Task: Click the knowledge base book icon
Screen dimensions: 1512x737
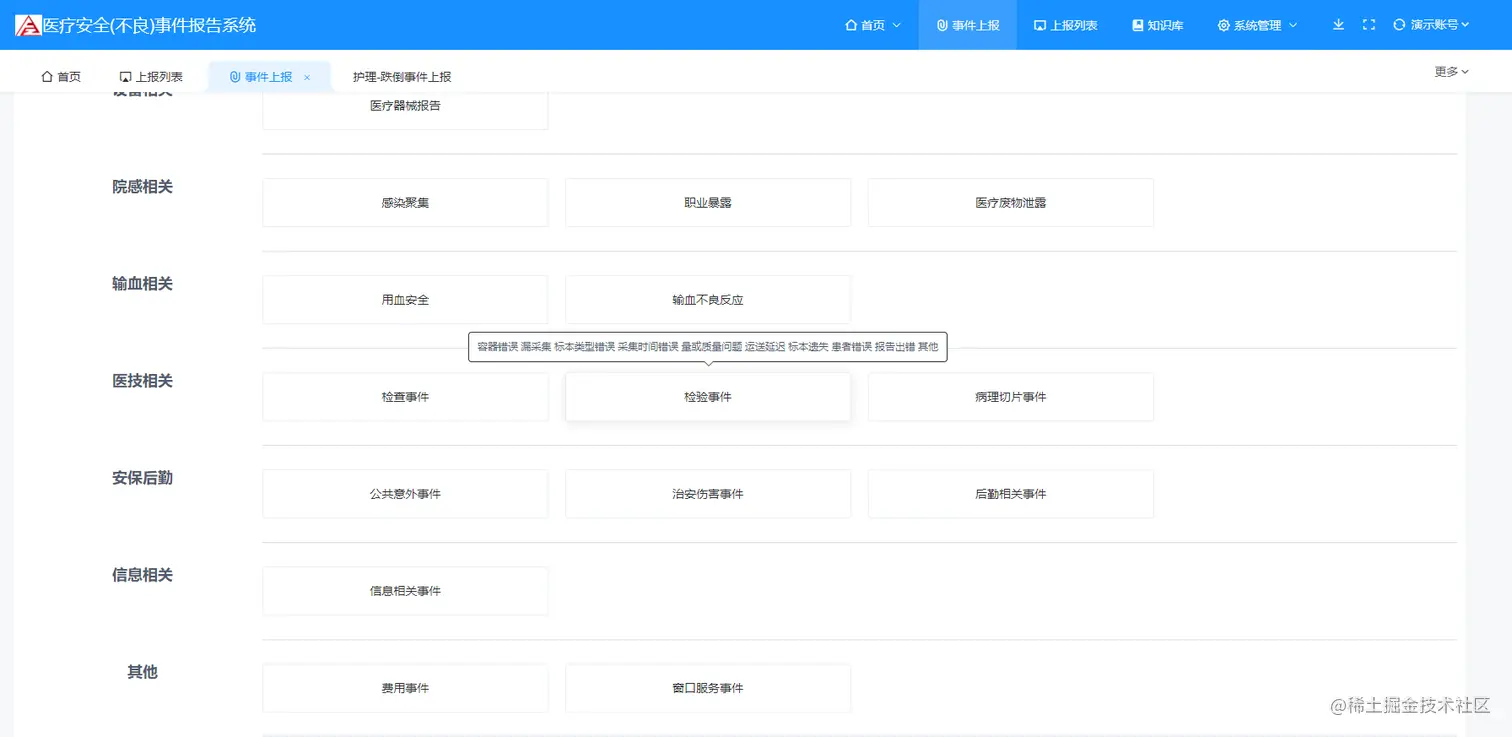Action: 1138,25
